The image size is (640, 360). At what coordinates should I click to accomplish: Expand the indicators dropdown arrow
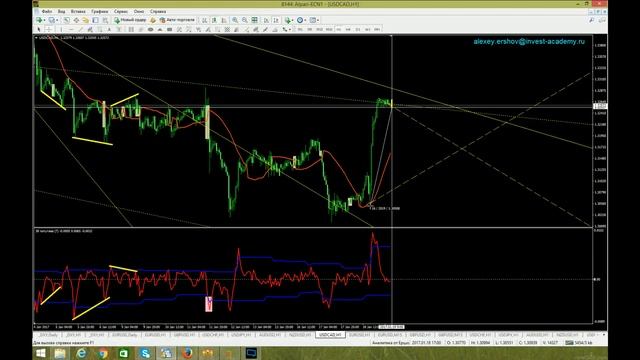(x=293, y=20)
